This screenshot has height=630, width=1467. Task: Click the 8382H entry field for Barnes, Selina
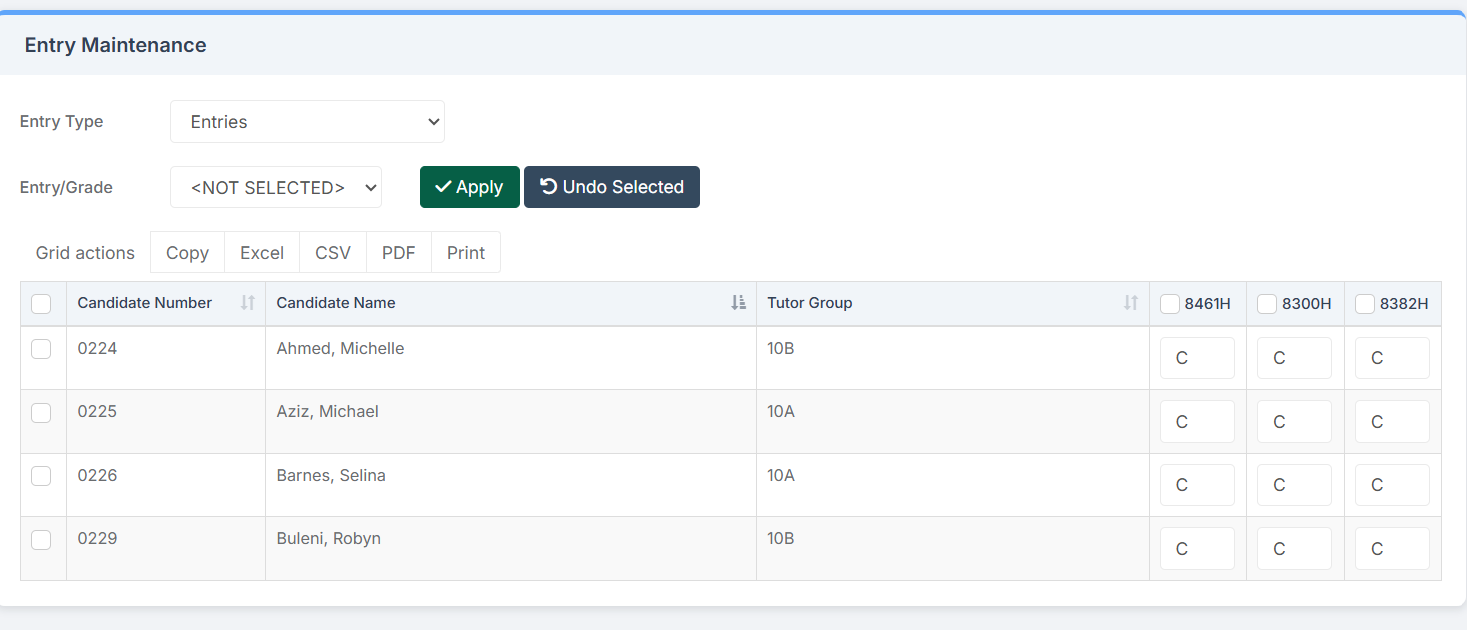pos(1392,485)
